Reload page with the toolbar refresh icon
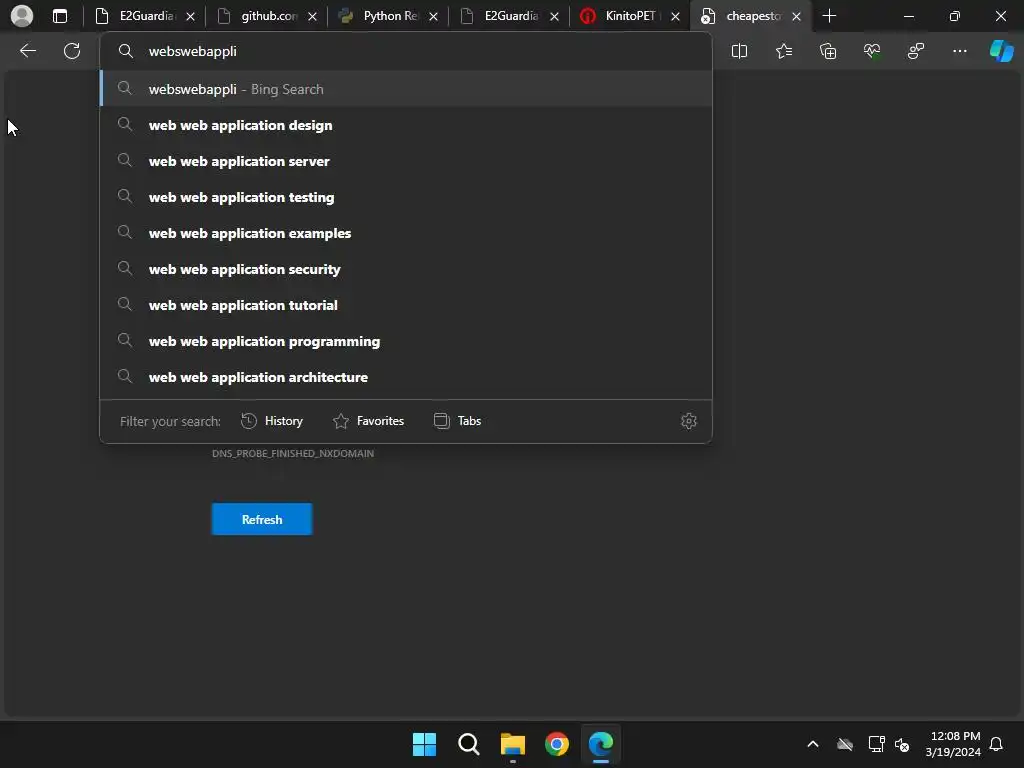1024x768 pixels. coord(72,51)
